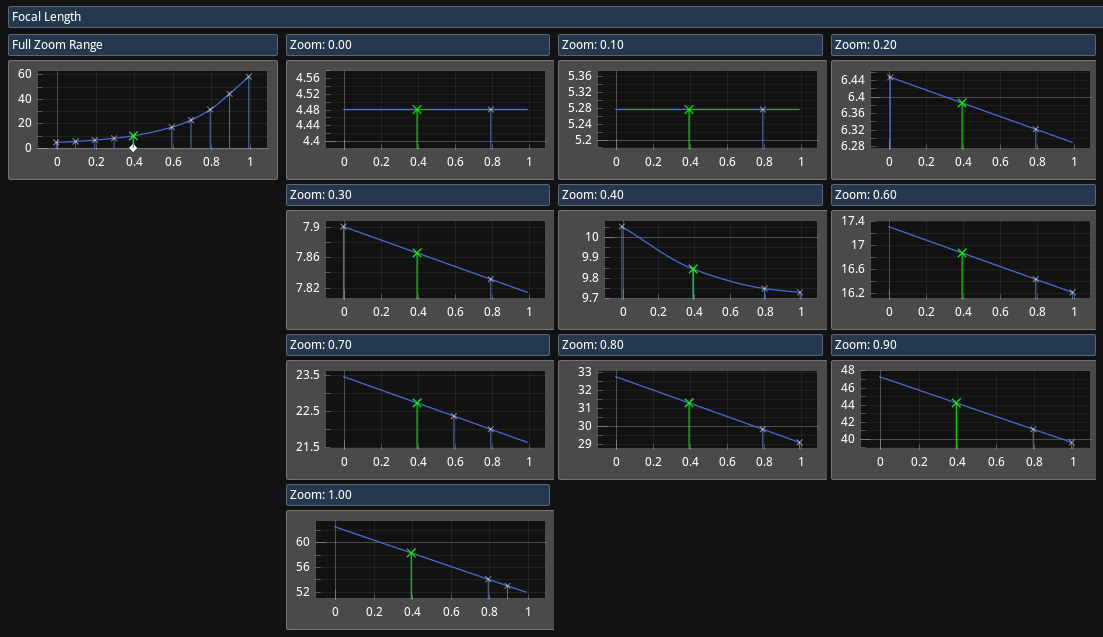
Task: Select the green point on Full Zoom Range curve
Action: (x=133, y=136)
